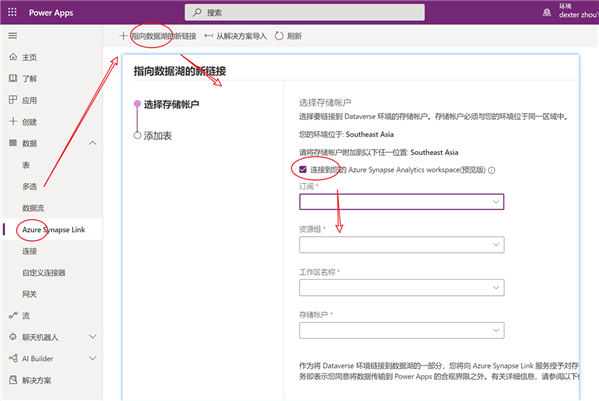The image size is (599, 401).
Task: Open 了解 in sidebar
Action: 29,79
